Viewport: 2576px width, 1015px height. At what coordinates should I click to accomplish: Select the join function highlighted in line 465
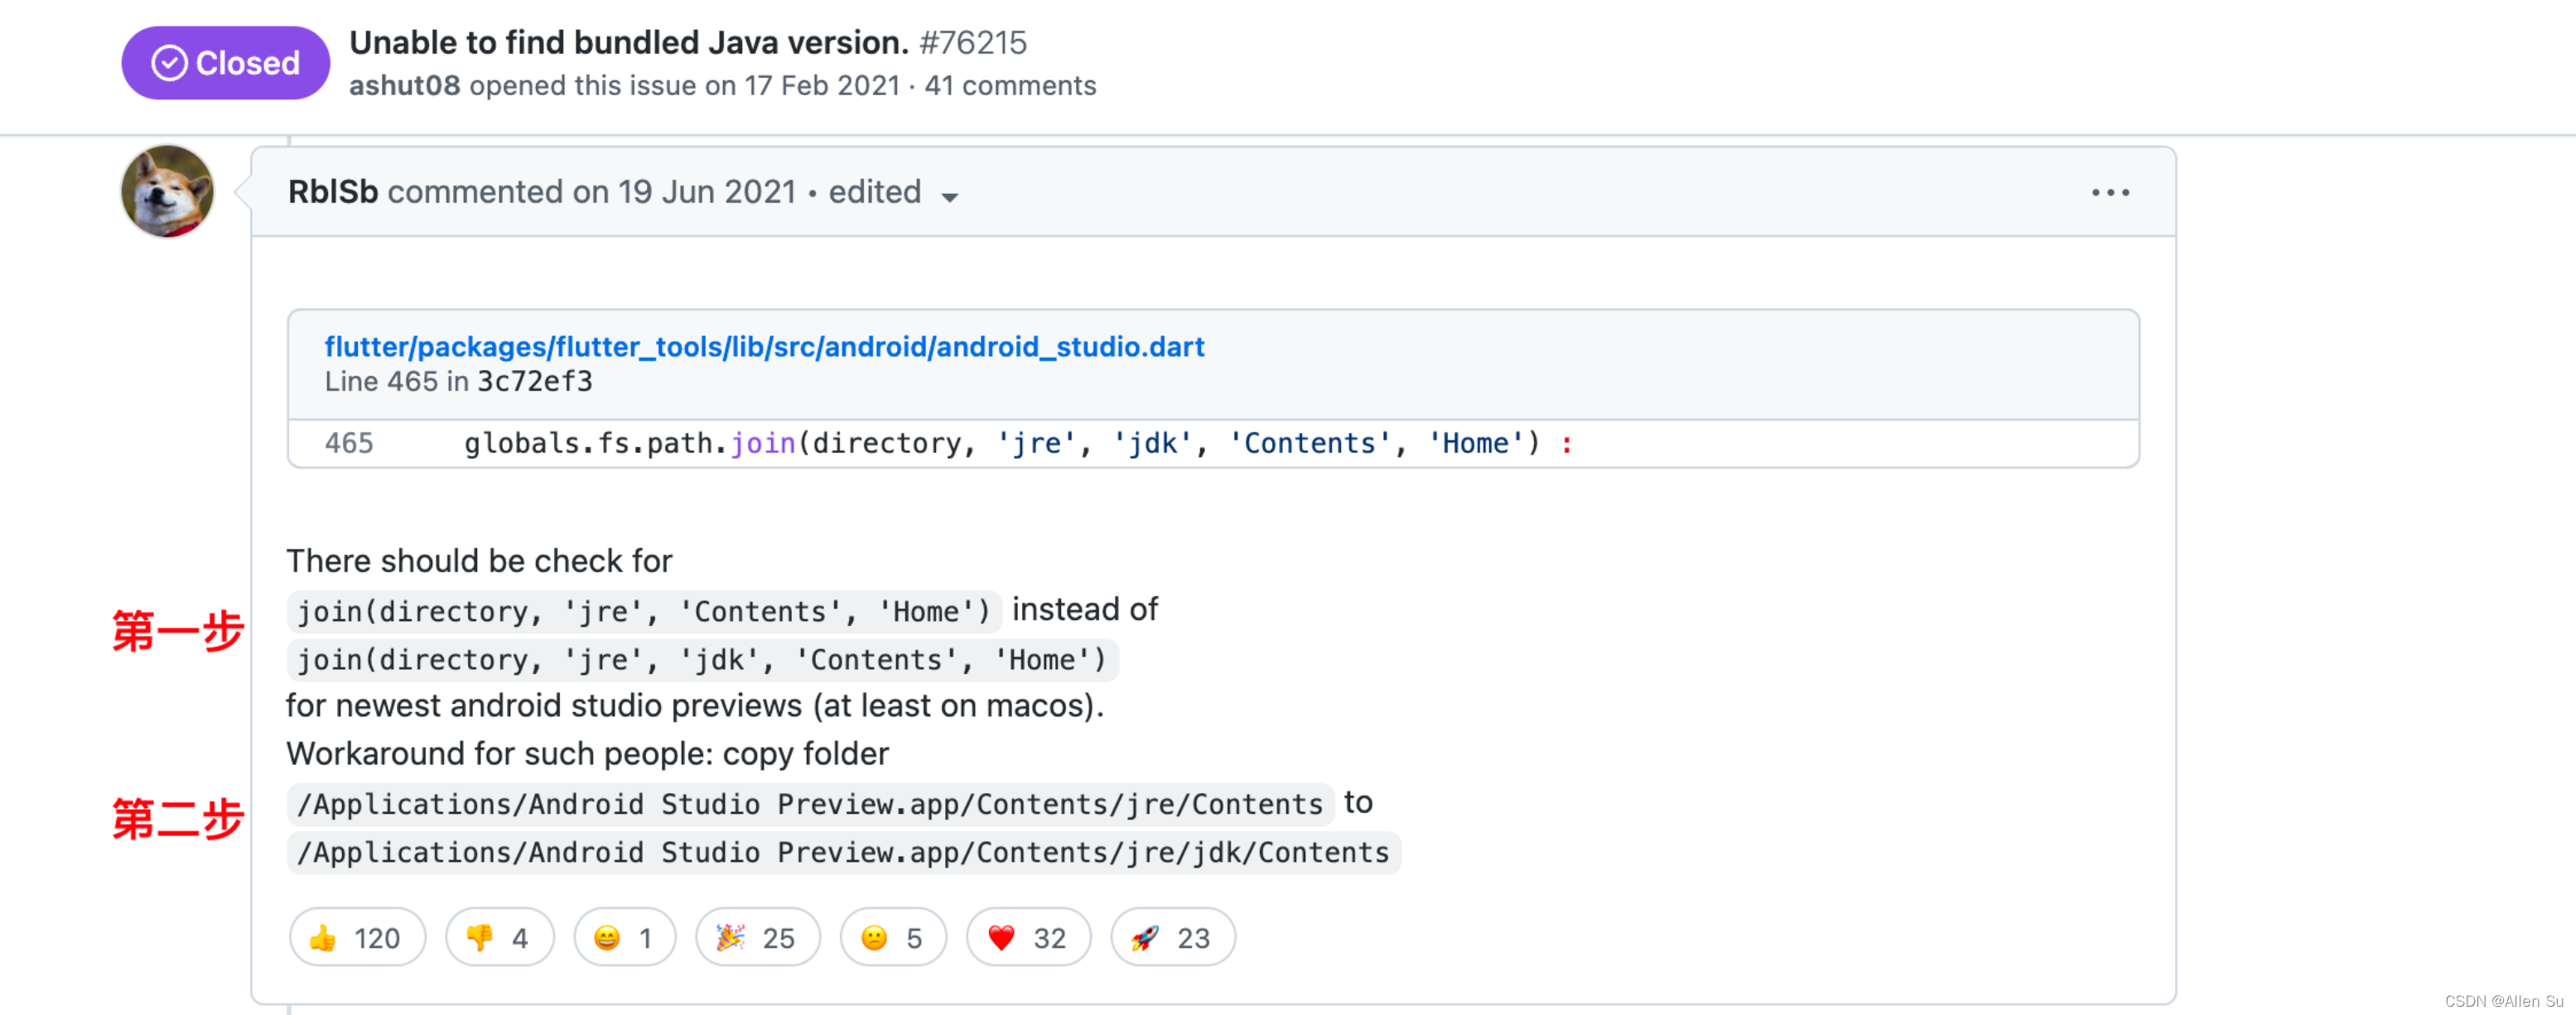pos(762,443)
